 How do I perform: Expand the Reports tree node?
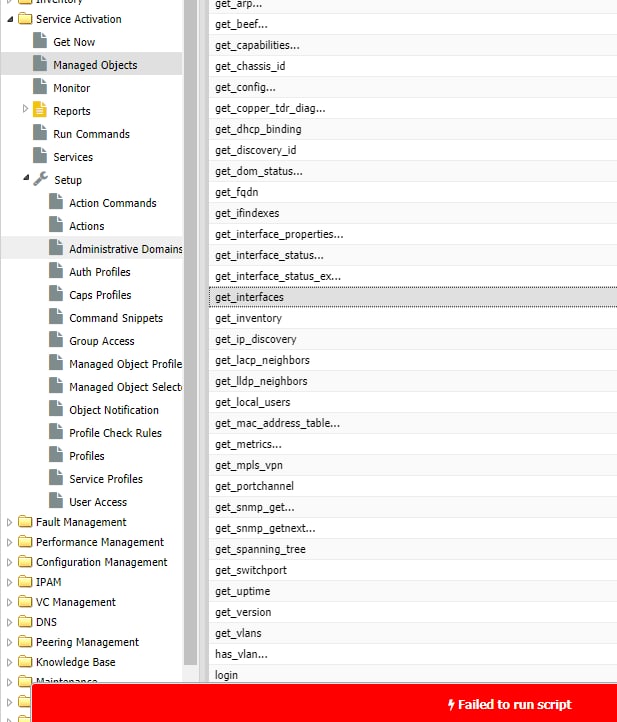pos(25,109)
